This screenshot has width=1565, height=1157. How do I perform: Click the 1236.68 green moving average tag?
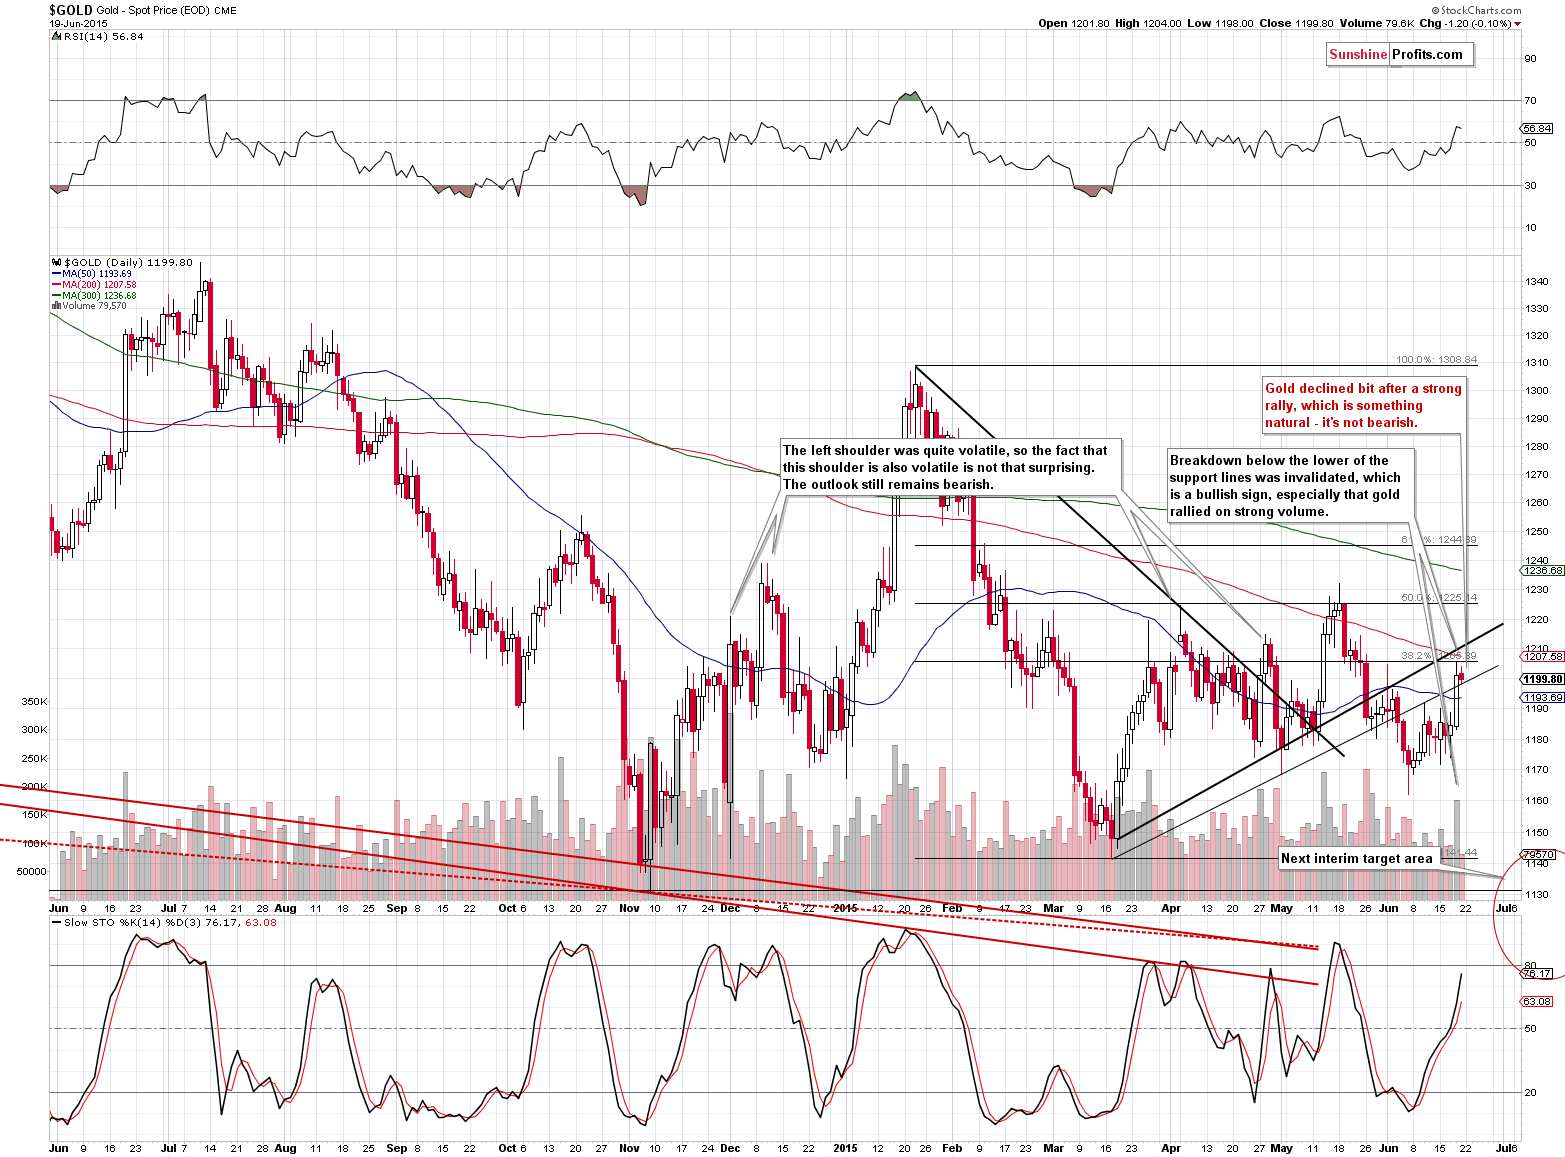[x=1542, y=571]
